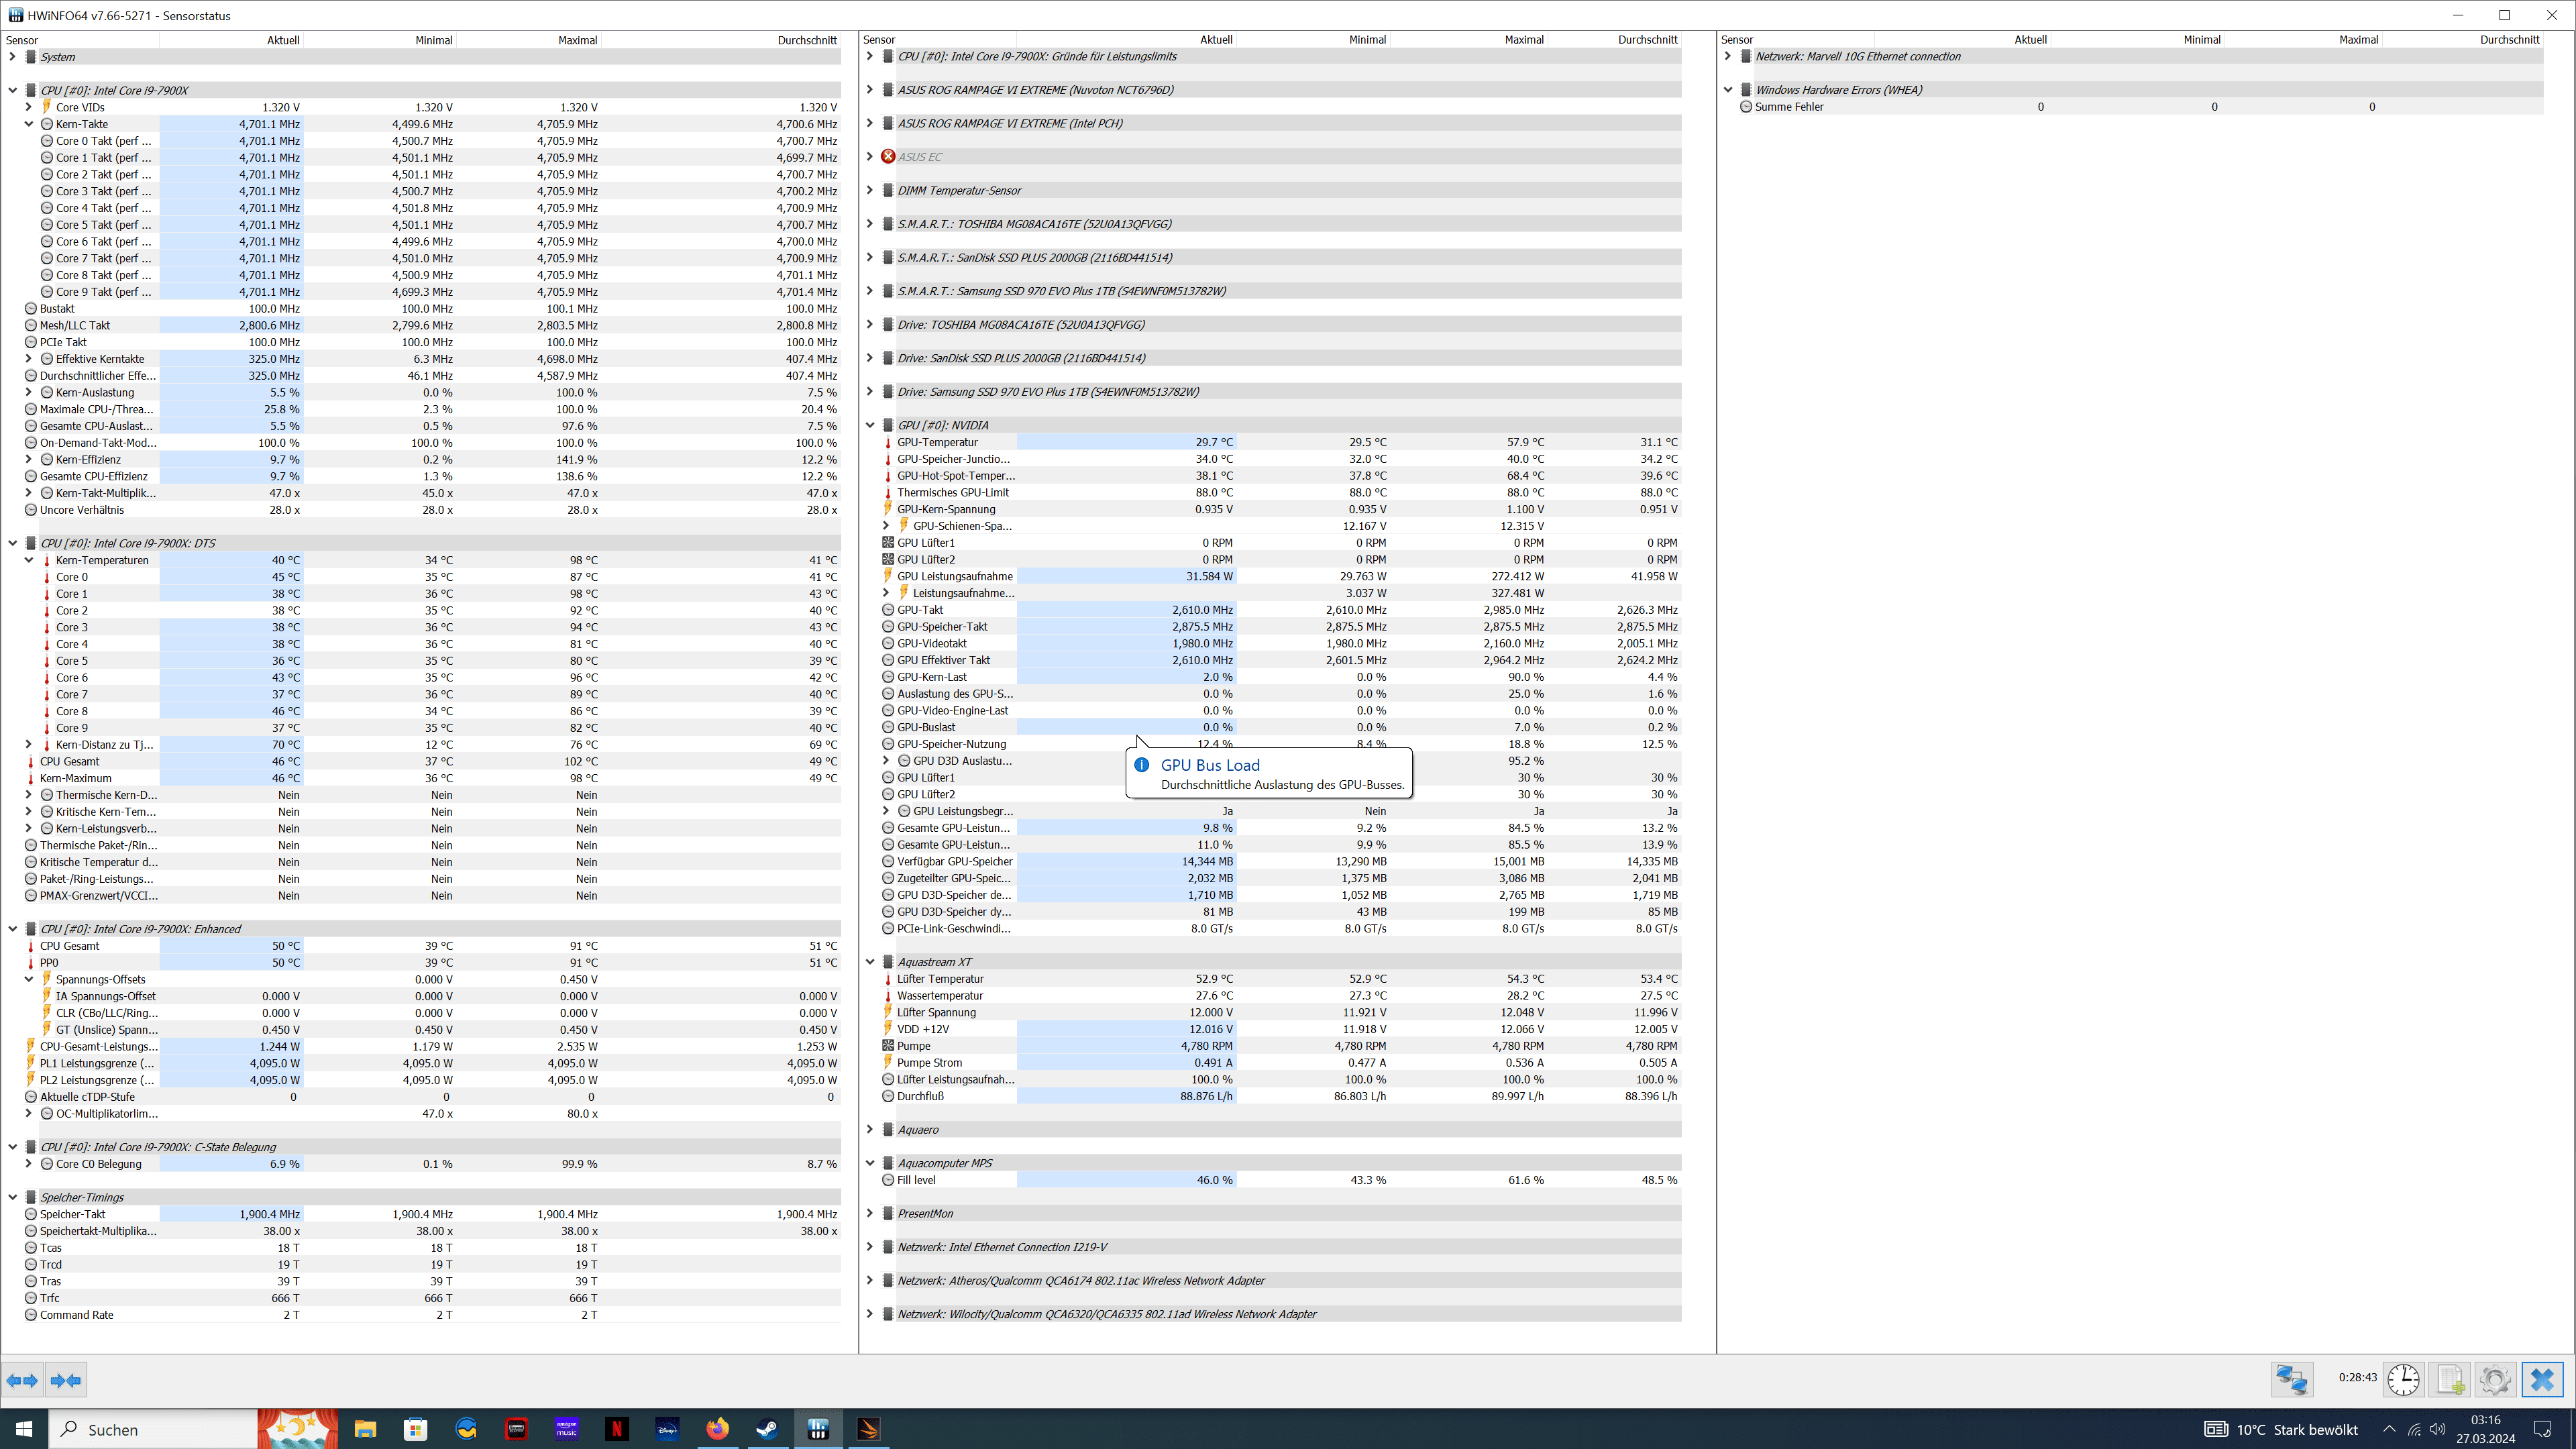2576x1449 pixels.
Task: Expand the Aquaero sensor group
Action: [x=870, y=1130]
